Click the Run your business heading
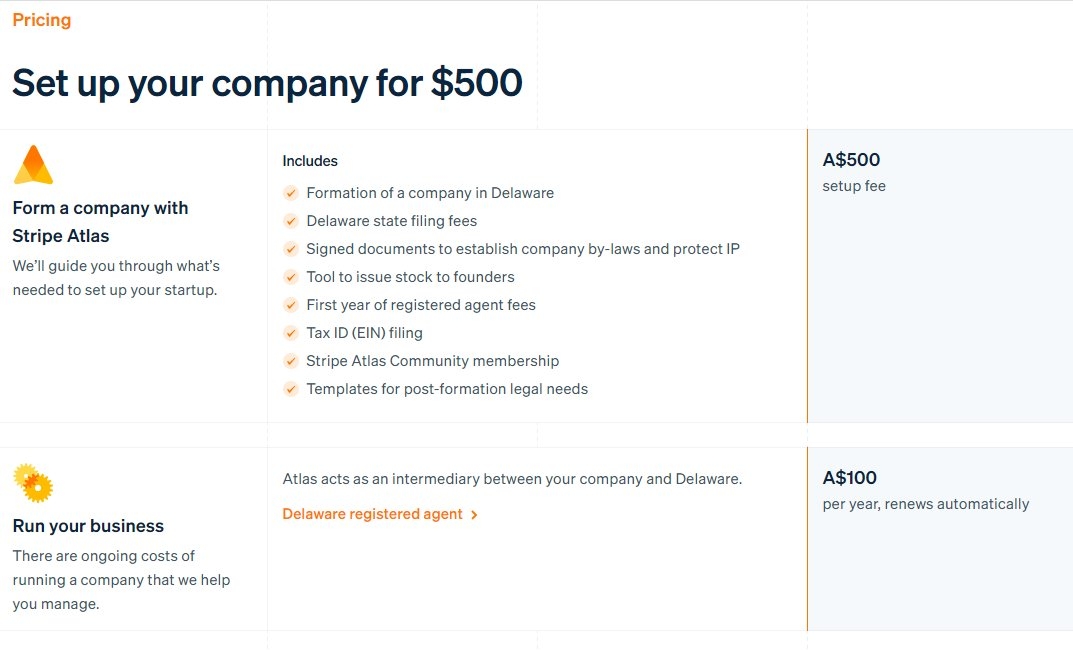This screenshot has width=1073, height=650. [88, 525]
